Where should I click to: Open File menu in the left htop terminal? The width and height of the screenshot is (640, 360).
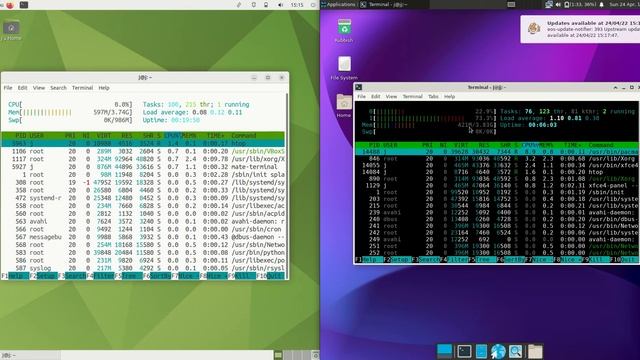click(8, 88)
